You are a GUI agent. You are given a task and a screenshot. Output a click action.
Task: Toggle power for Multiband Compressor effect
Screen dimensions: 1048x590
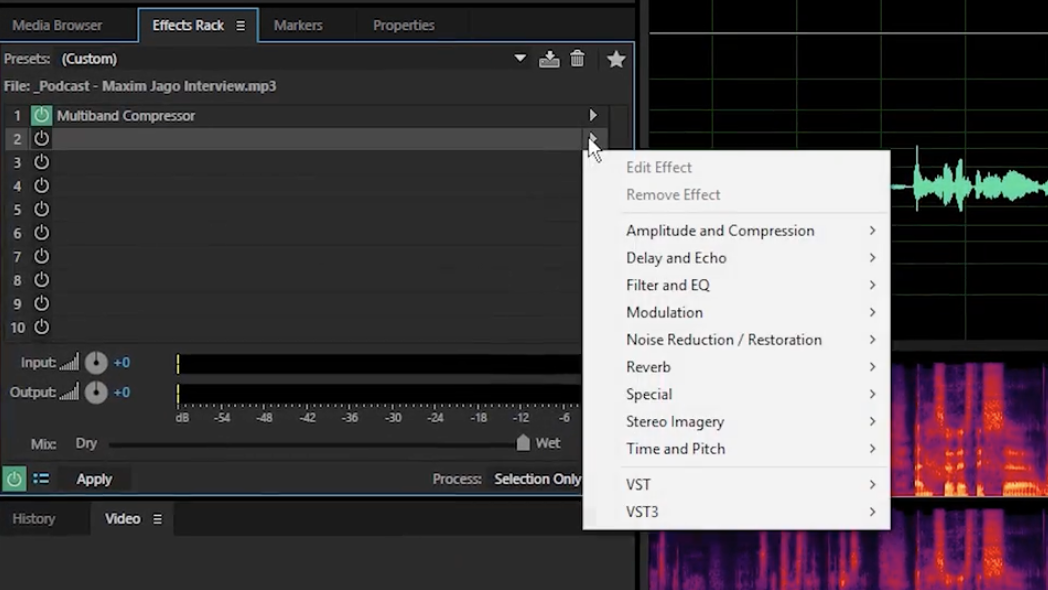pyautogui.click(x=41, y=116)
